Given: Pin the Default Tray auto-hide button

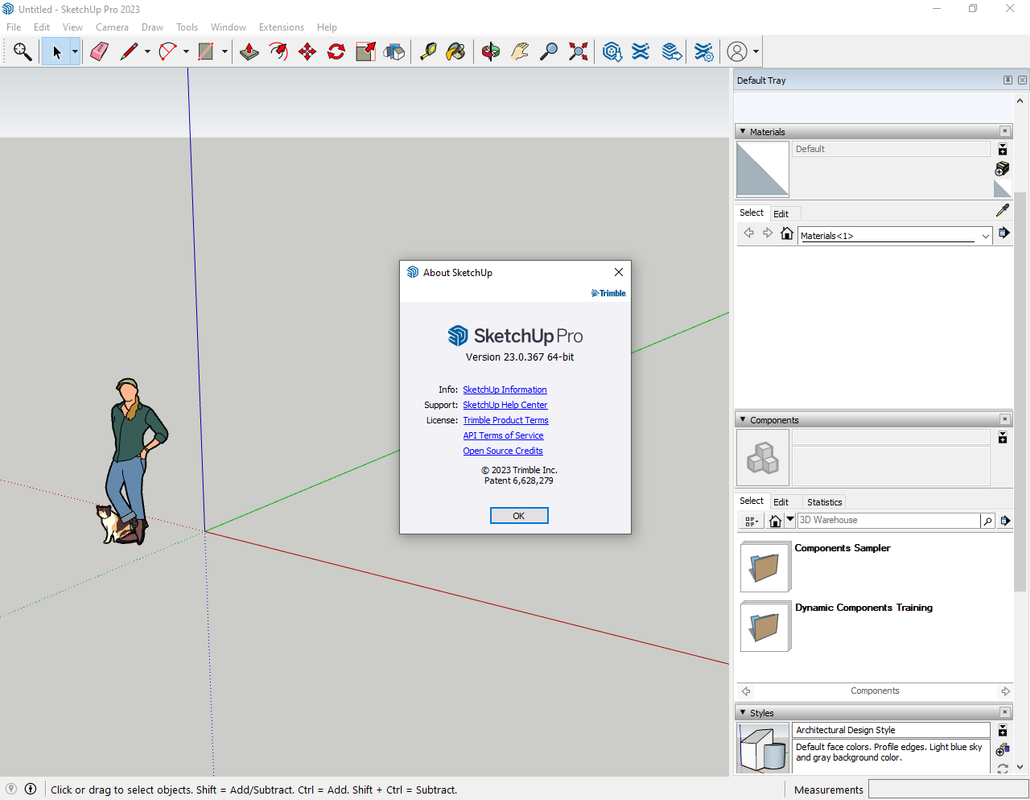Looking at the screenshot, I should pyautogui.click(x=1008, y=80).
